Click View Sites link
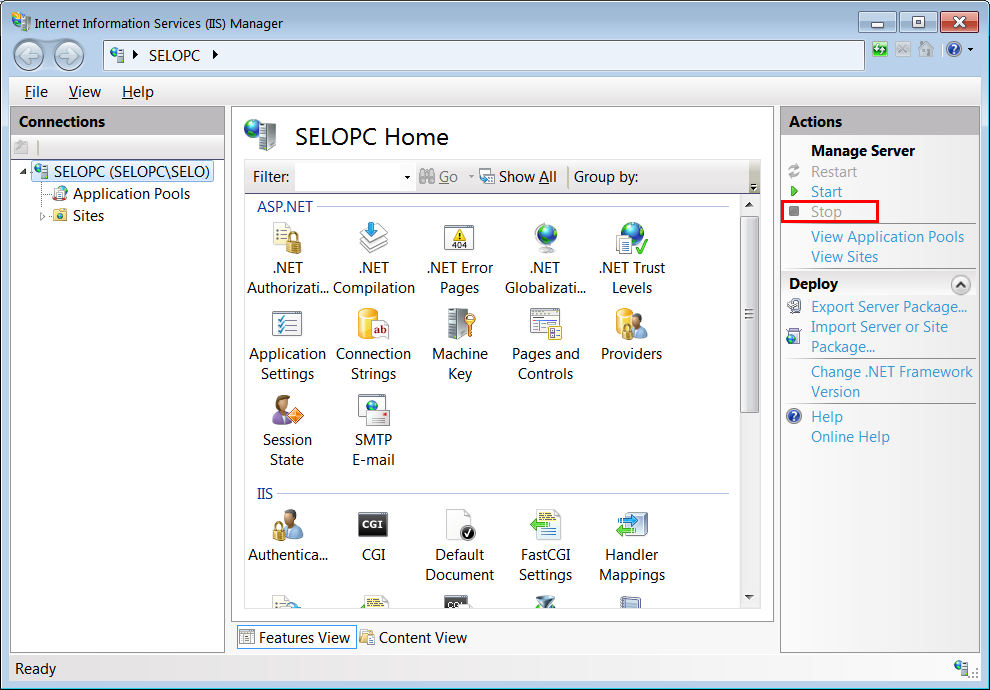The width and height of the screenshot is (990, 690). [844, 257]
